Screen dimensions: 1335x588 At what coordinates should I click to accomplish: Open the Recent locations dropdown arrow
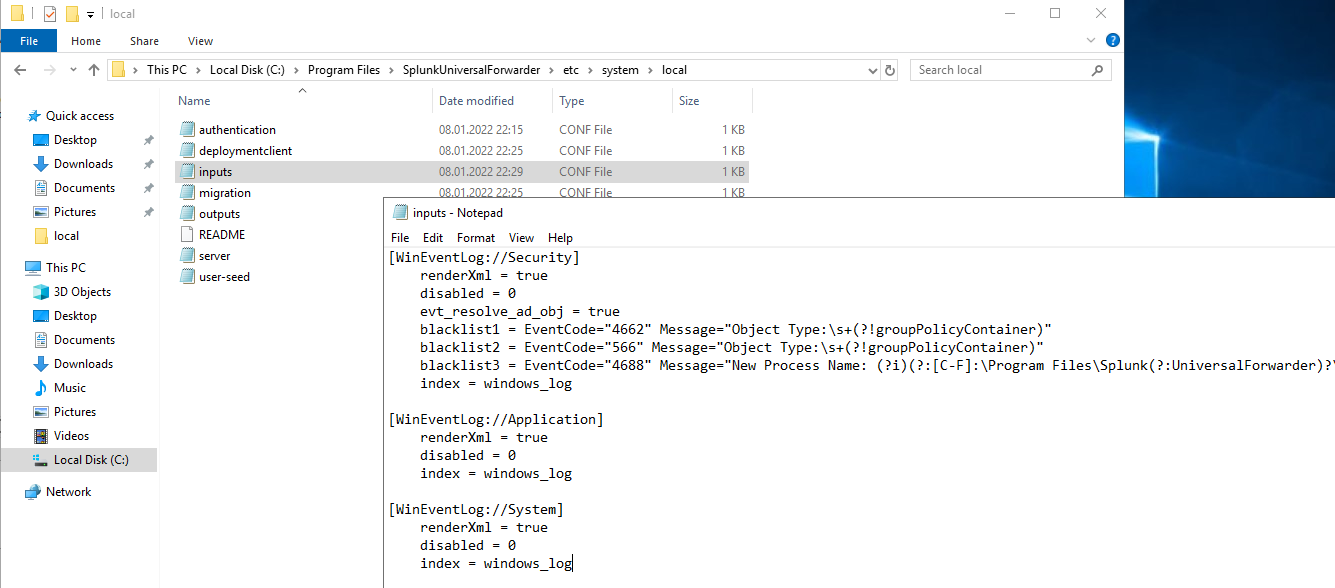coord(72,70)
